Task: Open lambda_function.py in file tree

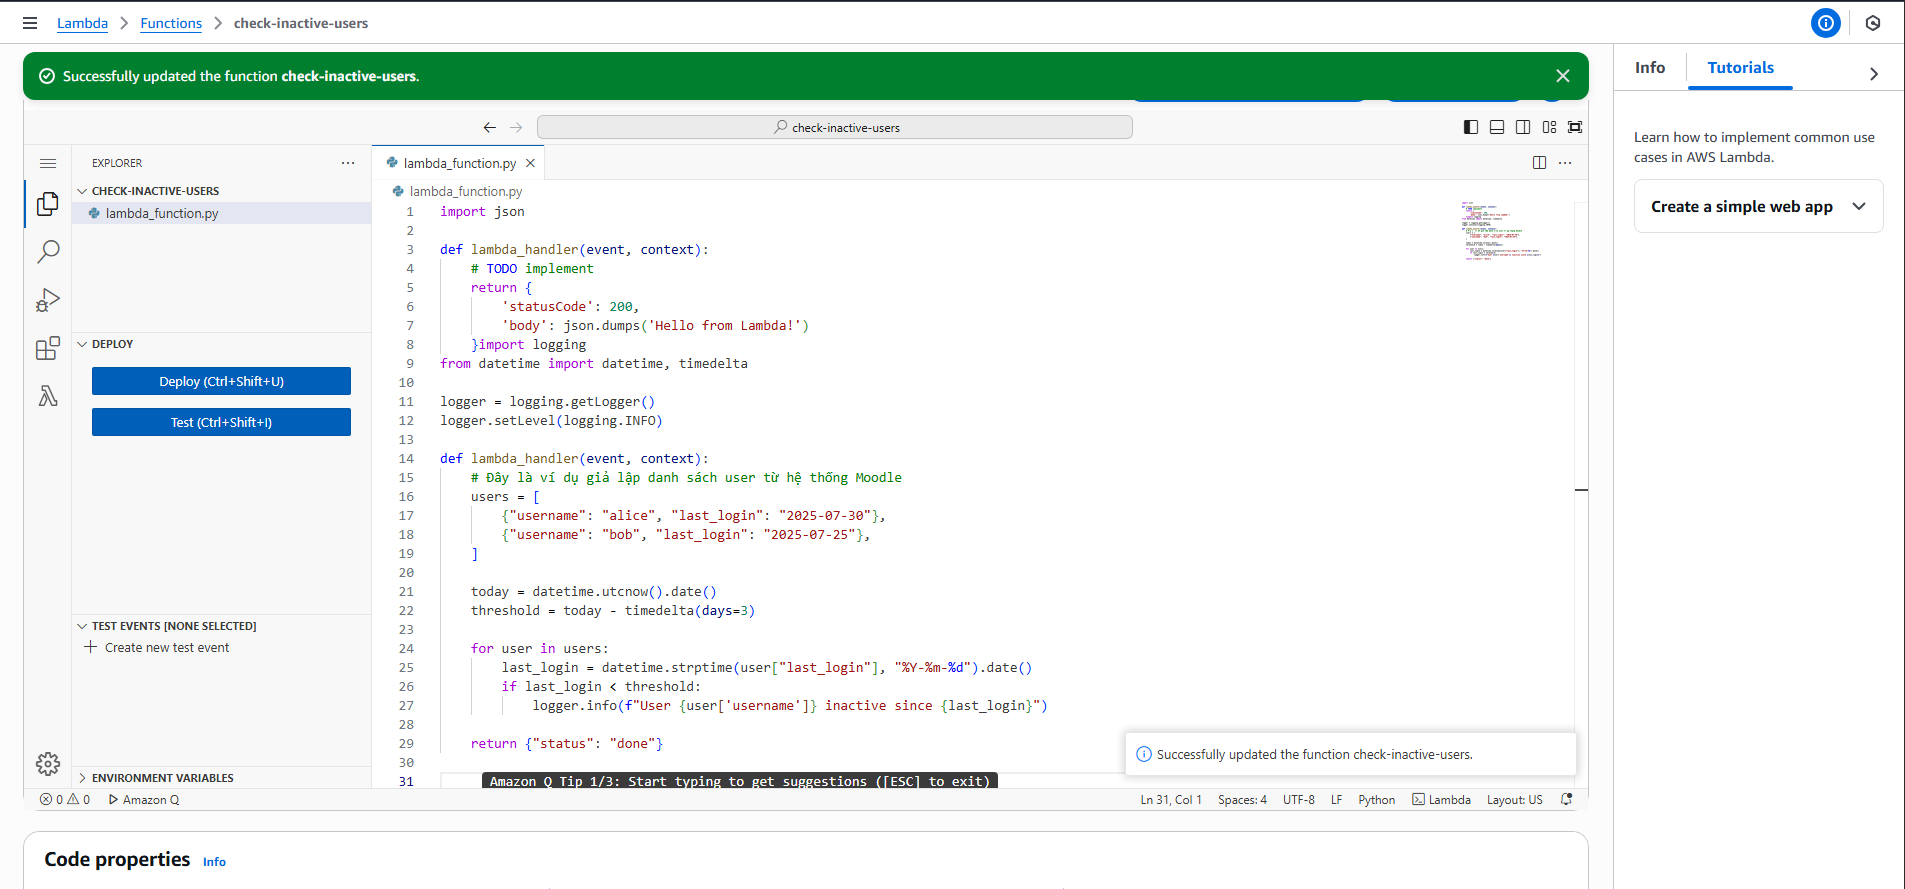Action: point(222,213)
